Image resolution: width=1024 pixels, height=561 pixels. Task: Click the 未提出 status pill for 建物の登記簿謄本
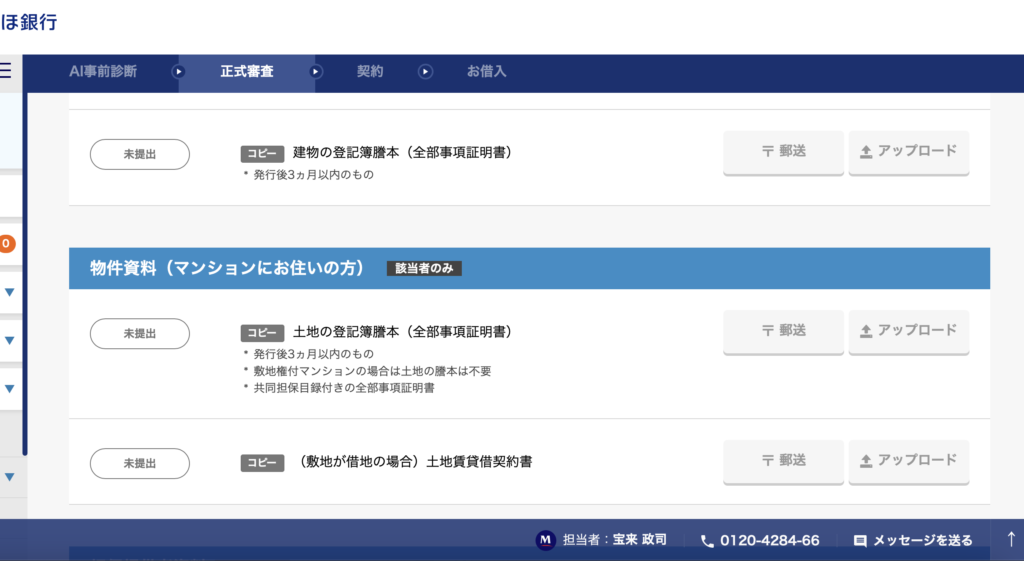pos(140,154)
